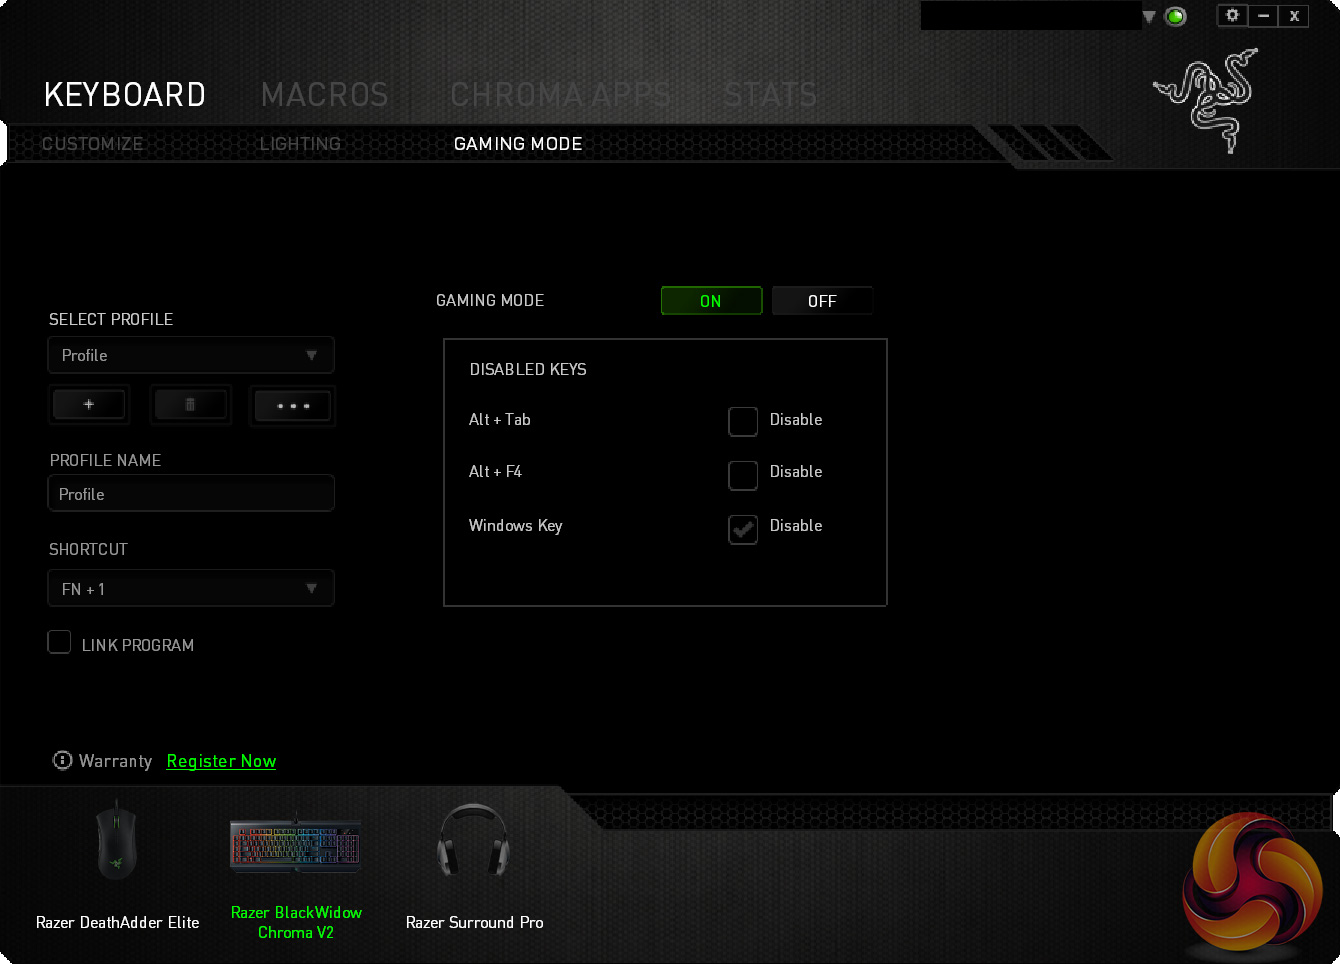
Task: Click the green status indicator icon
Action: coord(1176,16)
